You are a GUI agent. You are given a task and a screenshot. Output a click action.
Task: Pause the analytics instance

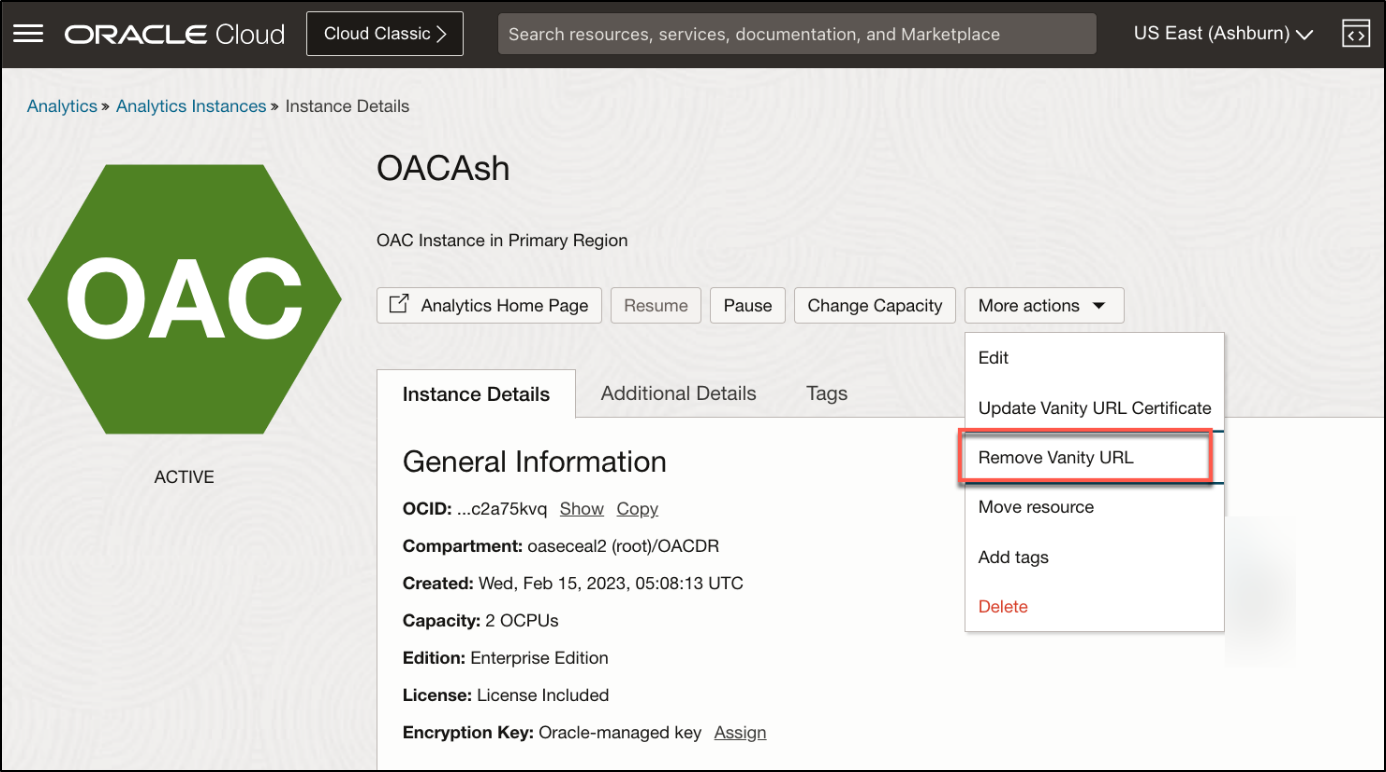747,306
